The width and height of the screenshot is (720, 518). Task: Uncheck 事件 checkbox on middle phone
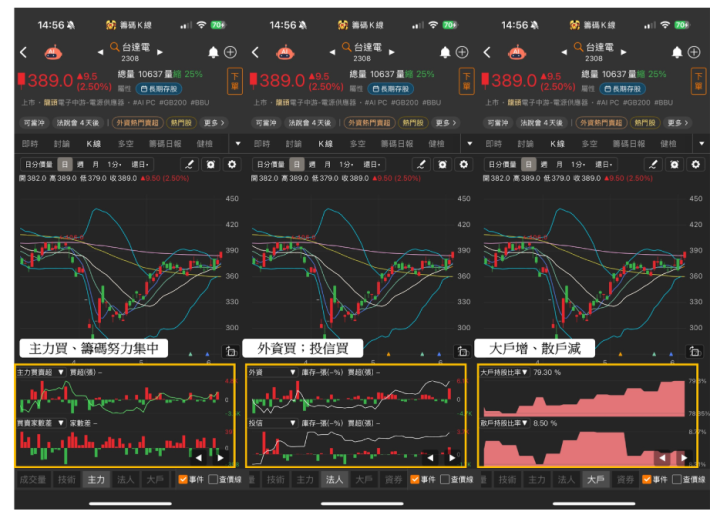[x=415, y=479]
